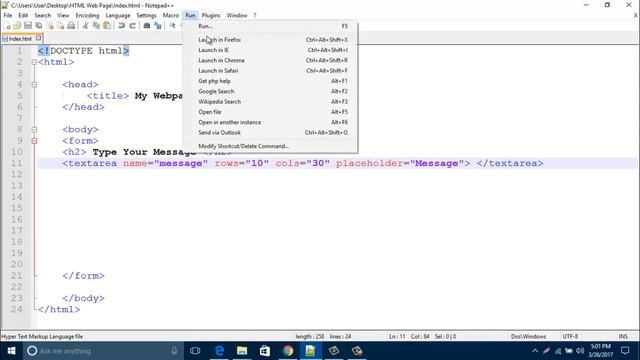Click the Dos\Windows status bar entry
This screenshot has width=640, height=360.
(x=528, y=337)
